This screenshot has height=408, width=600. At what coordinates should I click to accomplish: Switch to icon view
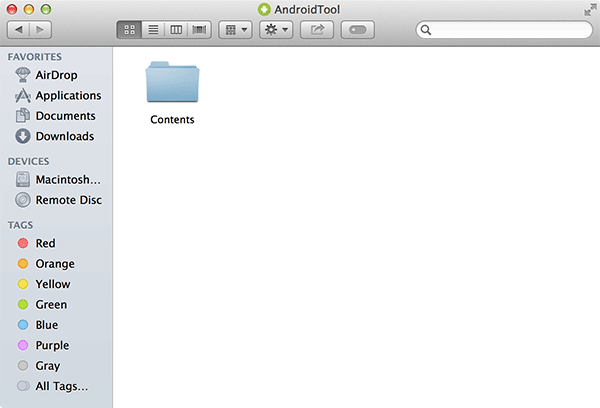129,29
